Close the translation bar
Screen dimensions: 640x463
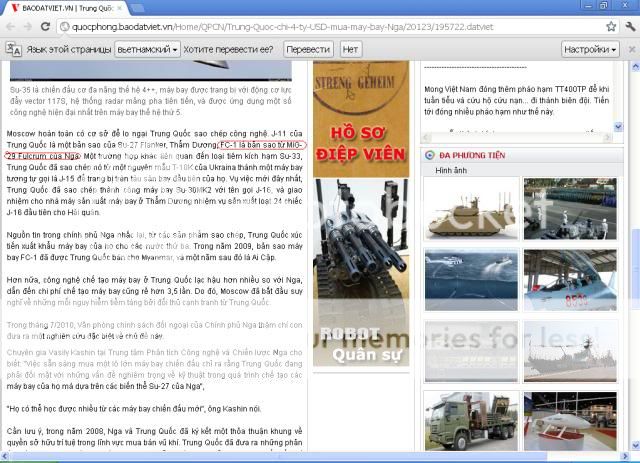[631, 49]
